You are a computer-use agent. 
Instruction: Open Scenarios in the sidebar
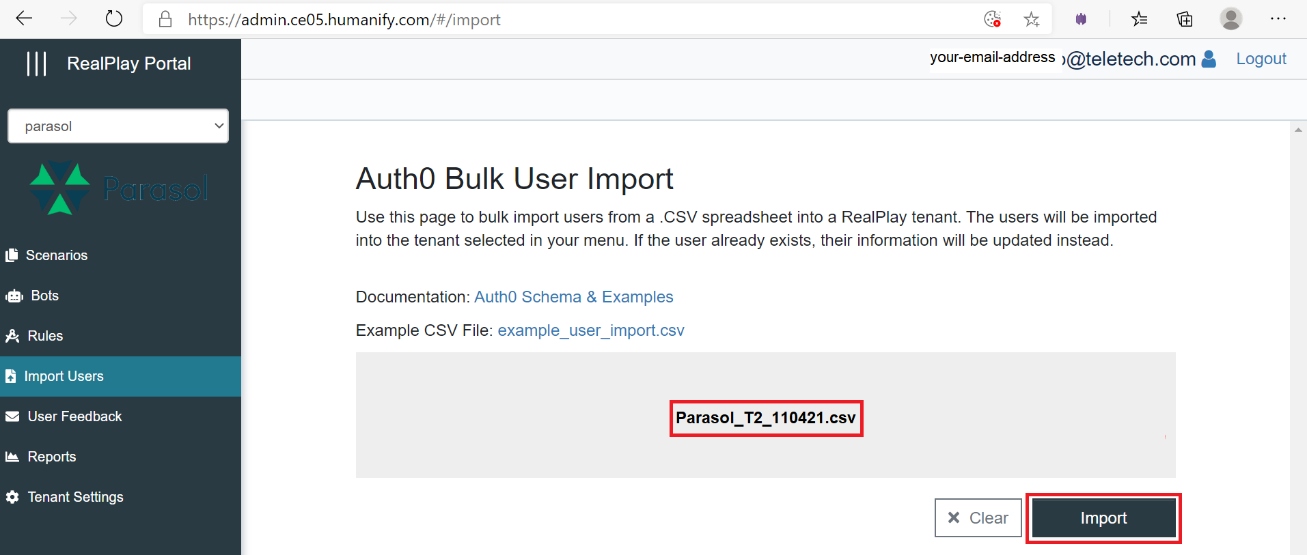pos(56,255)
